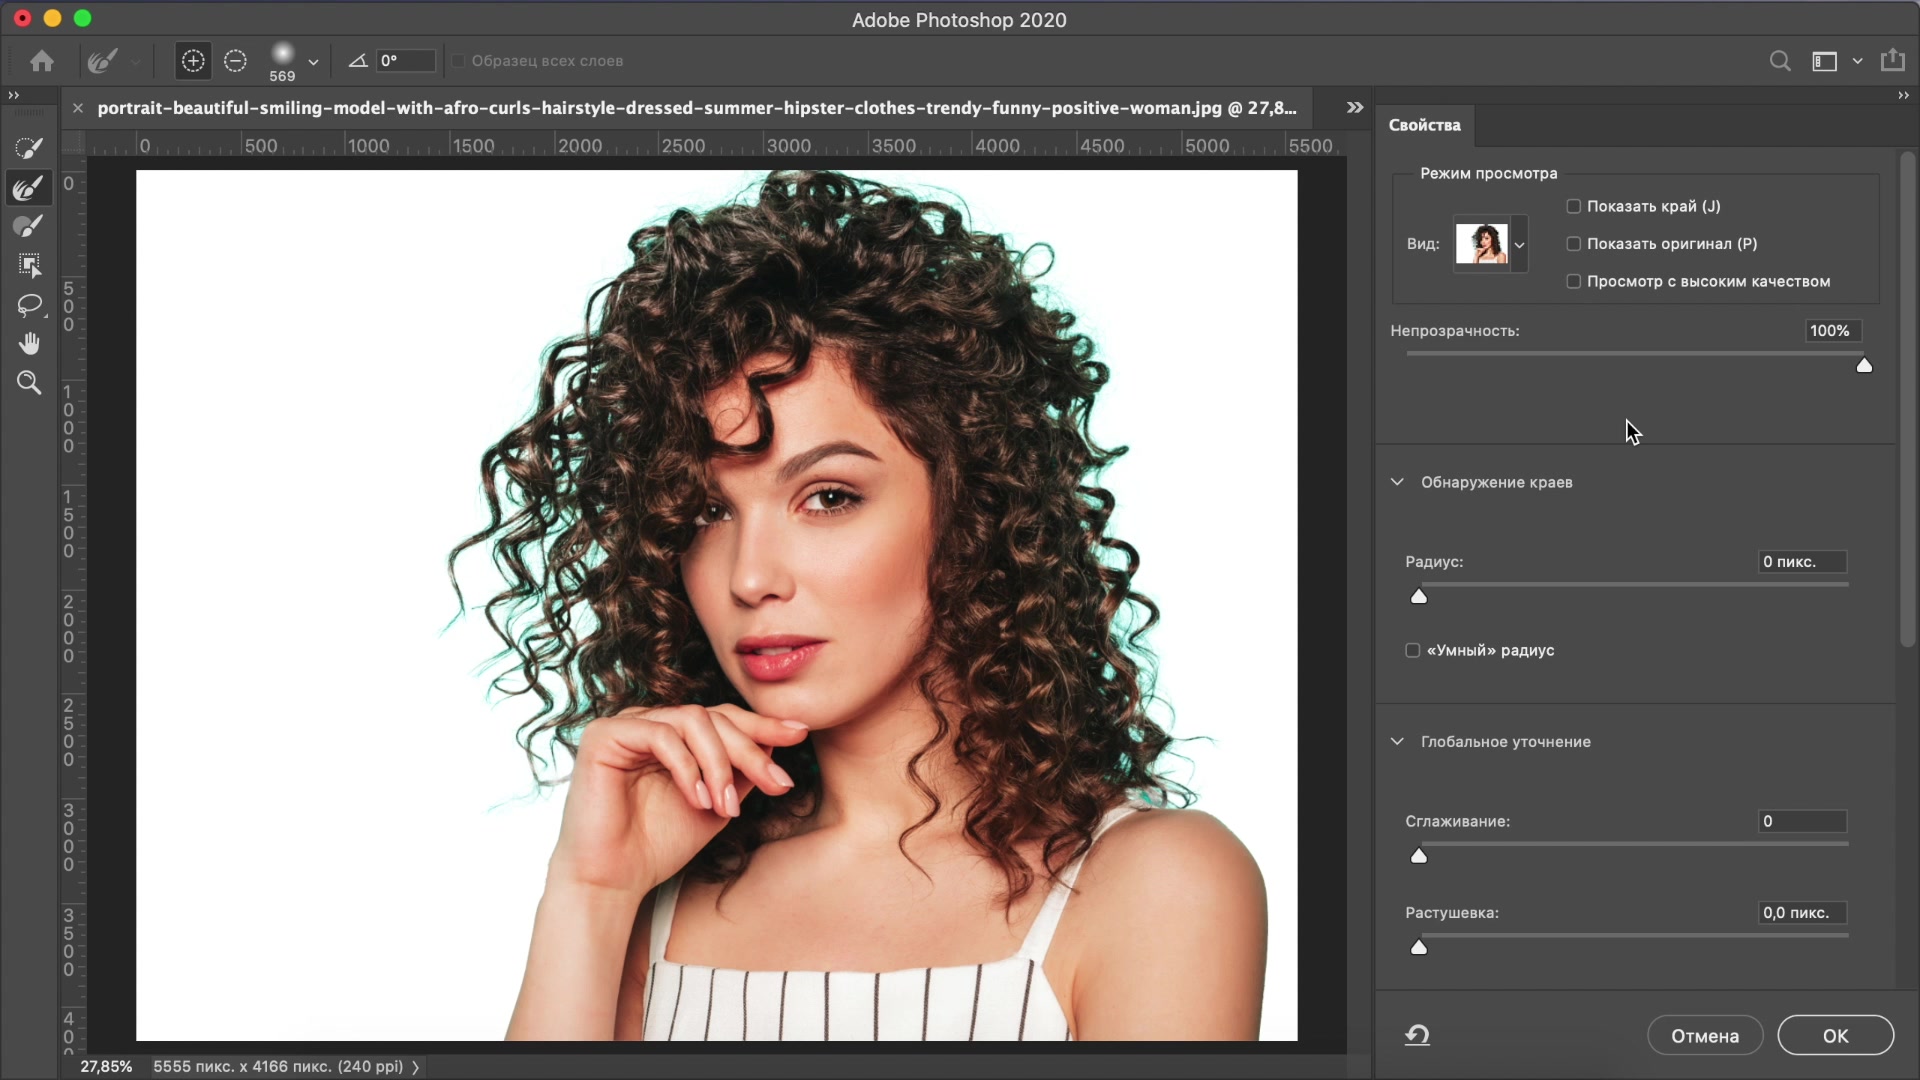Select the Object Selection tool
Image resolution: width=1920 pixels, height=1080 pixels.
pos(29,265)
